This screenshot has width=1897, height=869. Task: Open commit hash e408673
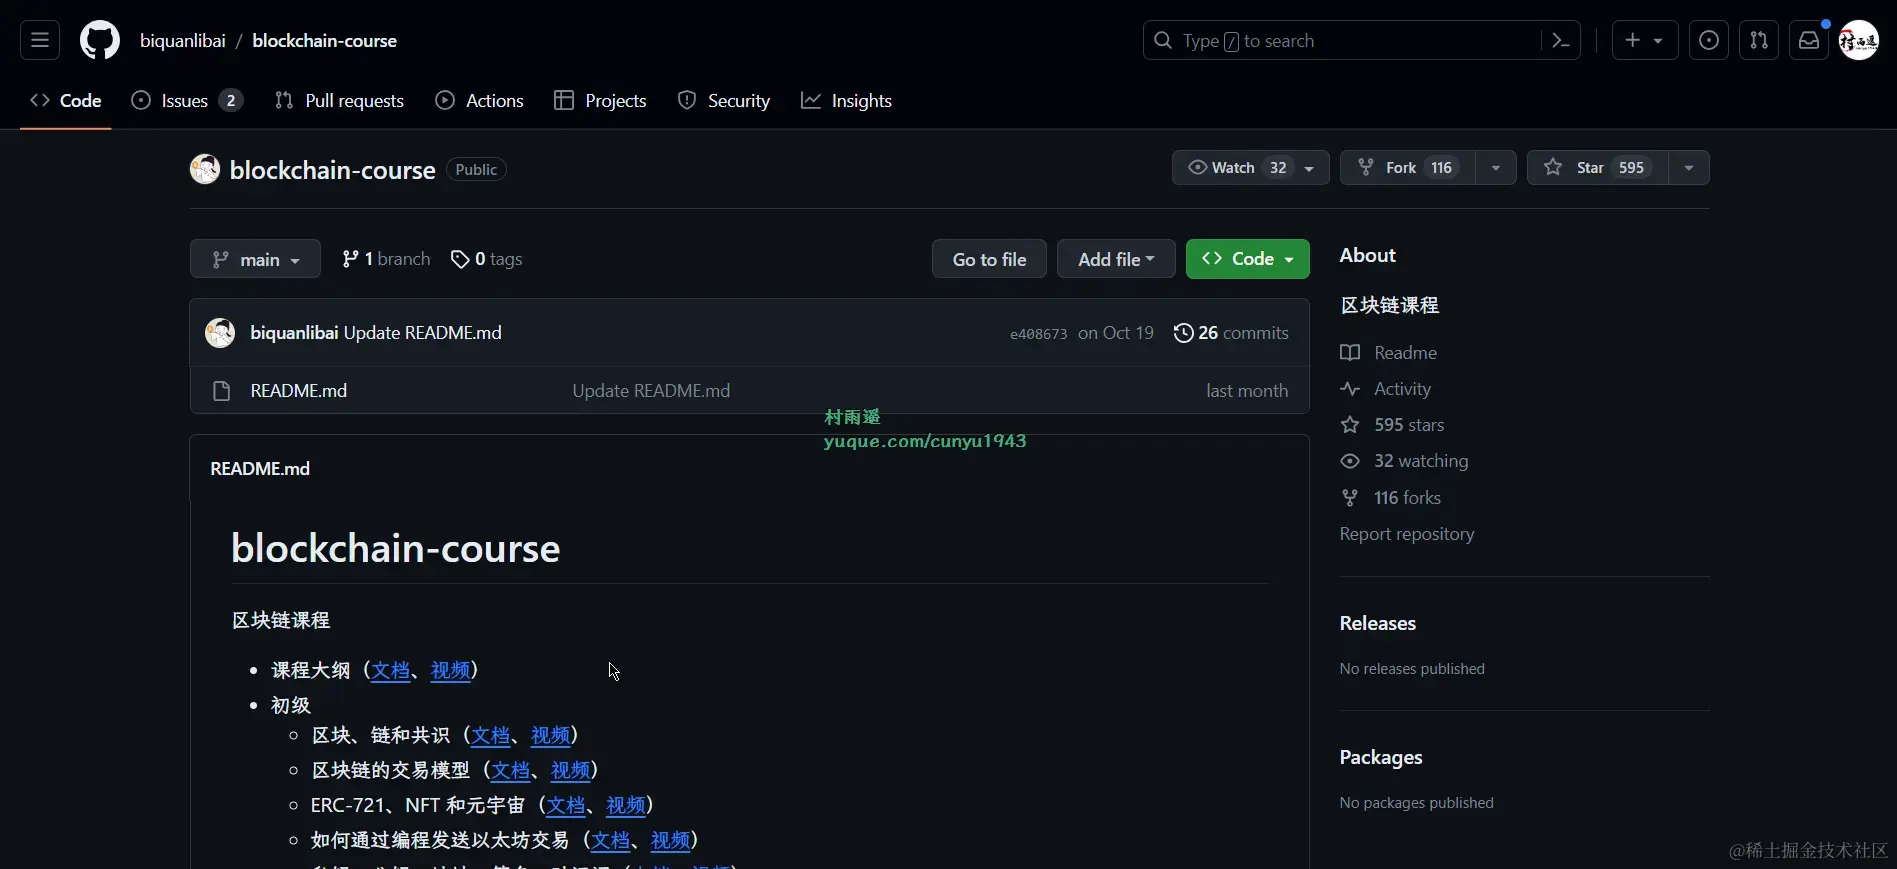[1038, 334]
